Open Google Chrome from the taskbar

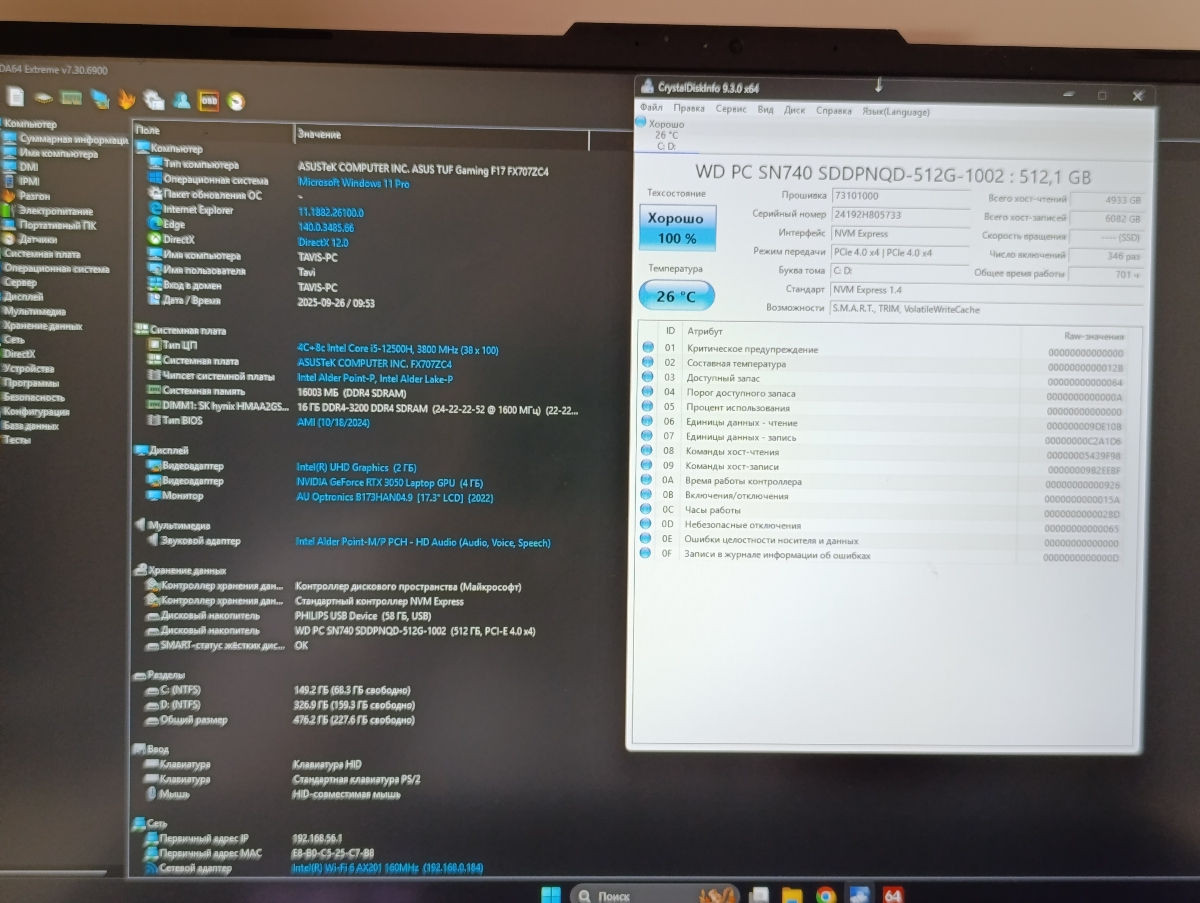click(x=826, y=895)
